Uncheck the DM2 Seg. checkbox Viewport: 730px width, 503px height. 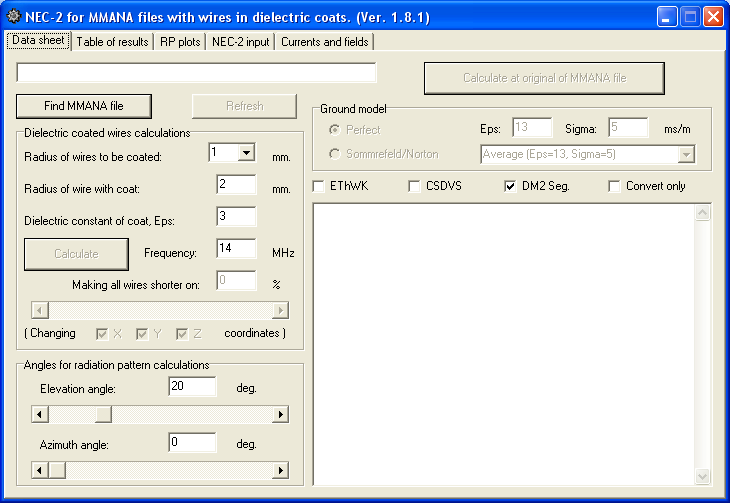(x=510, y=186)
